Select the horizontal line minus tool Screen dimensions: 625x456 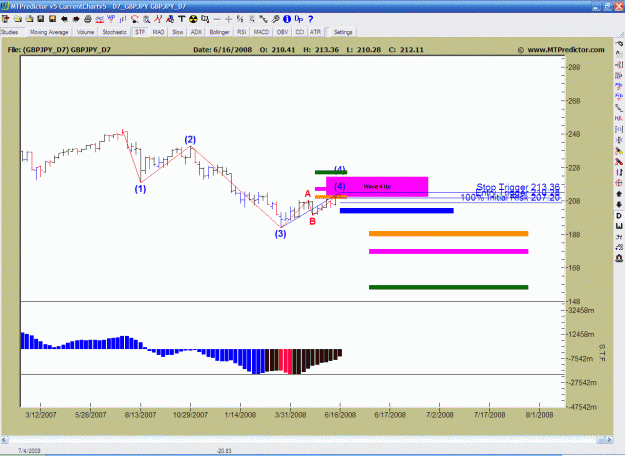(217, 19)
